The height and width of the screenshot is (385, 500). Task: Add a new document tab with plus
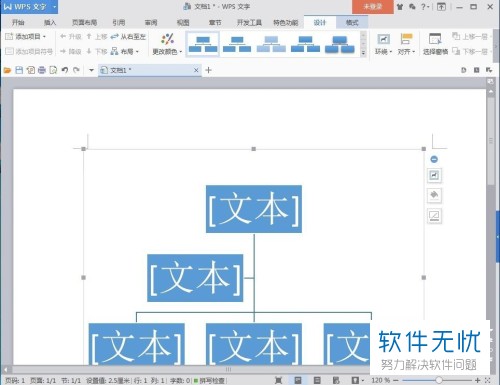click(x=208, y=70)
